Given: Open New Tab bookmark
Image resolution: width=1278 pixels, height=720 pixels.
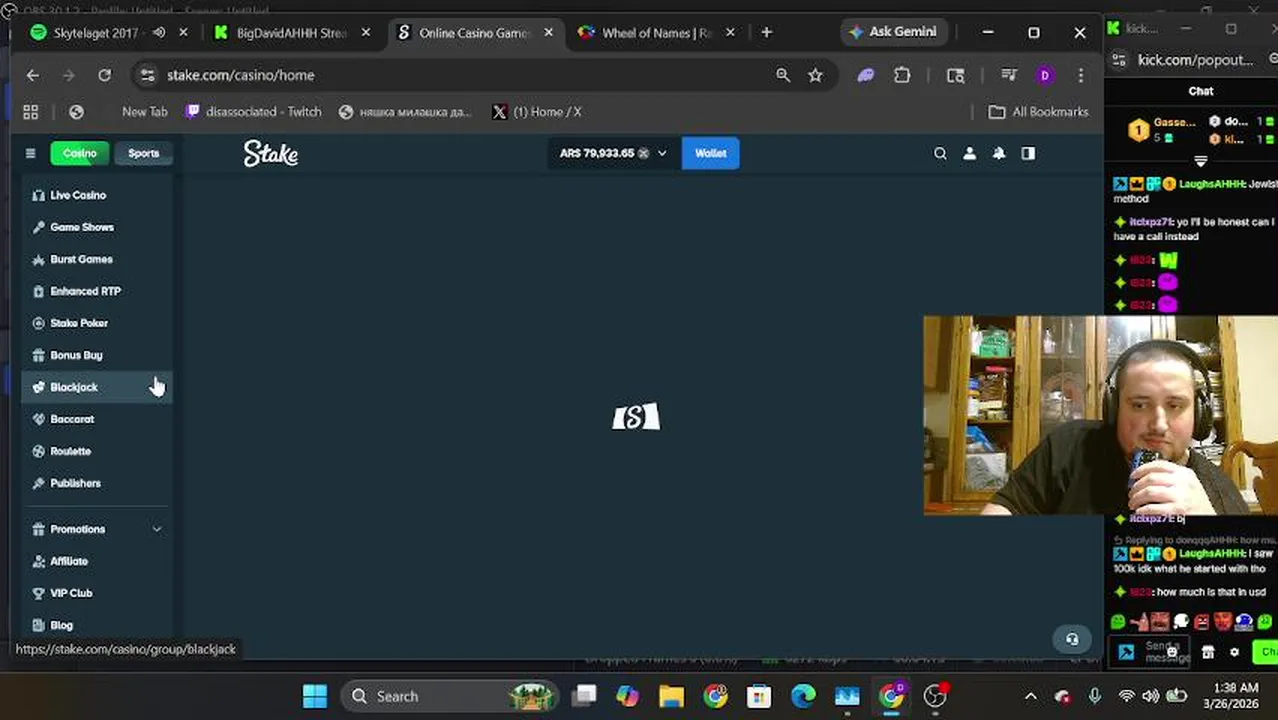Looking at the screenshot, I should pyautogui.click(x=145, y=112).
